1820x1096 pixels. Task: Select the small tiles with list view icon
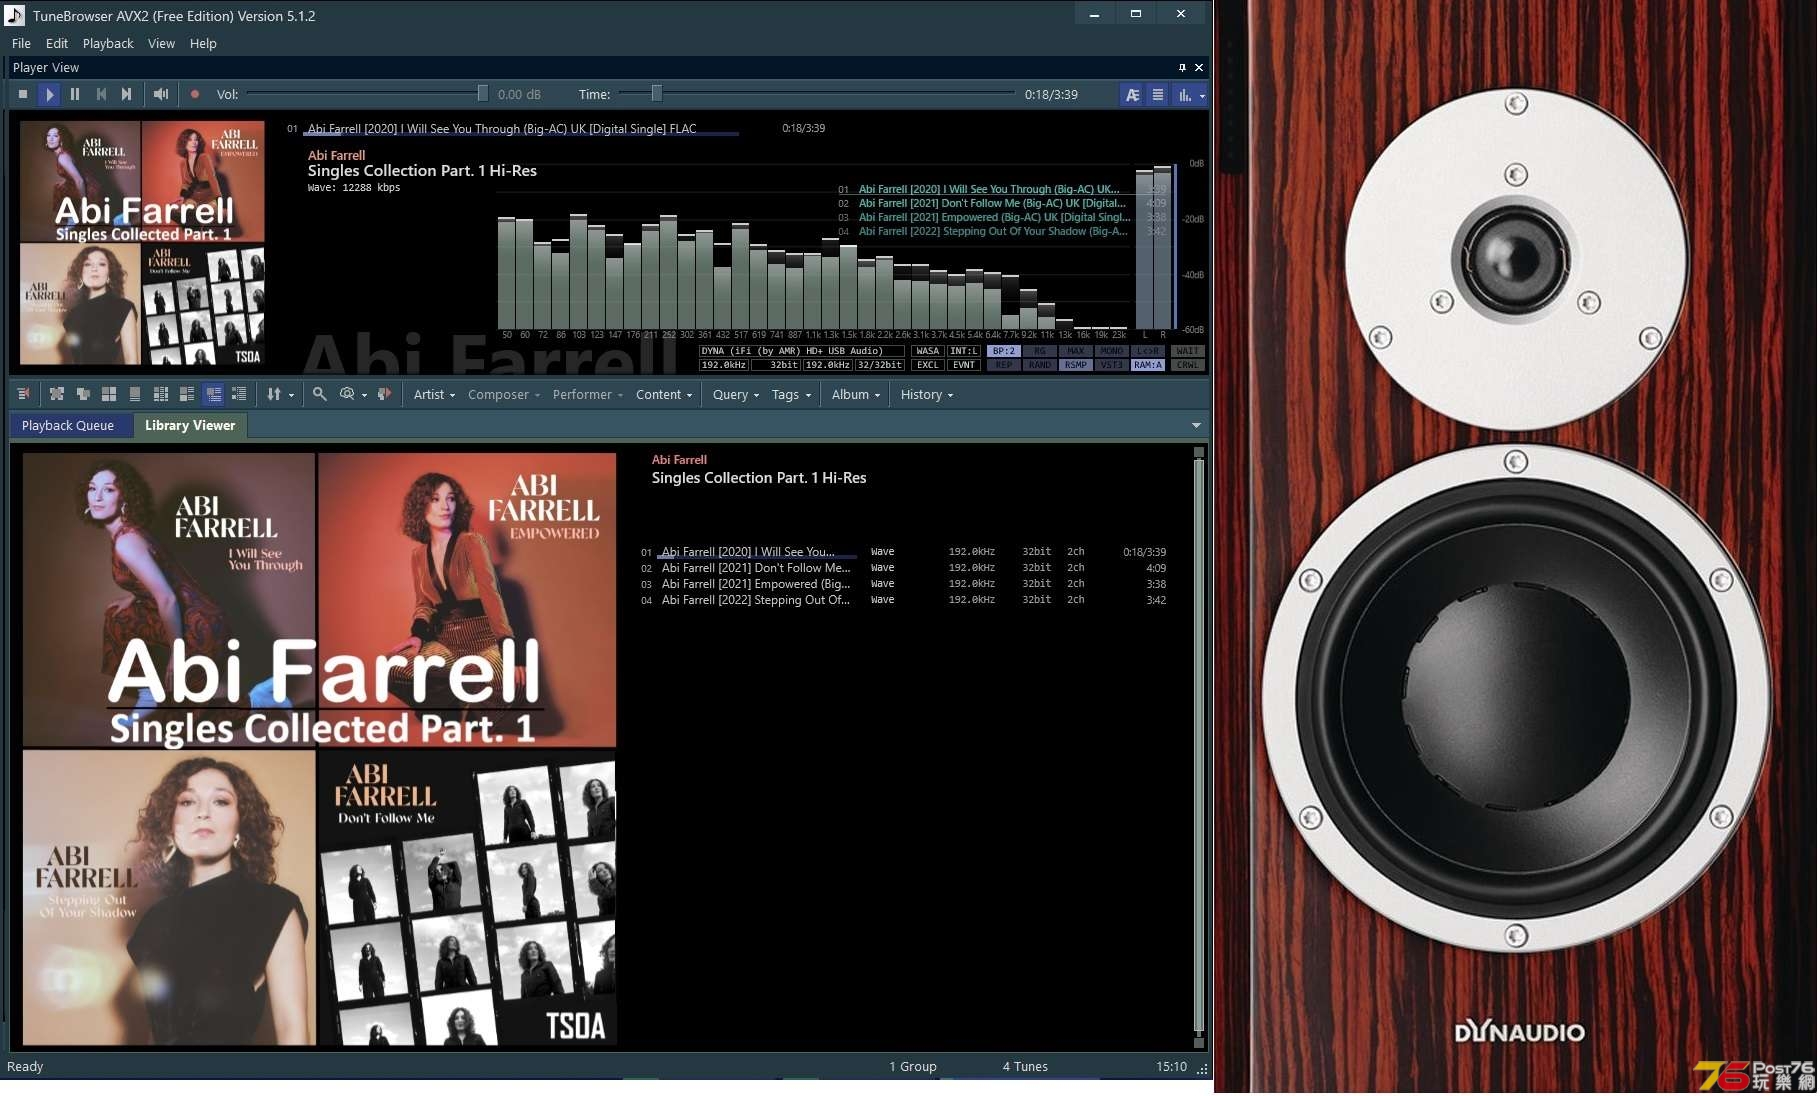tap(161, 394)
